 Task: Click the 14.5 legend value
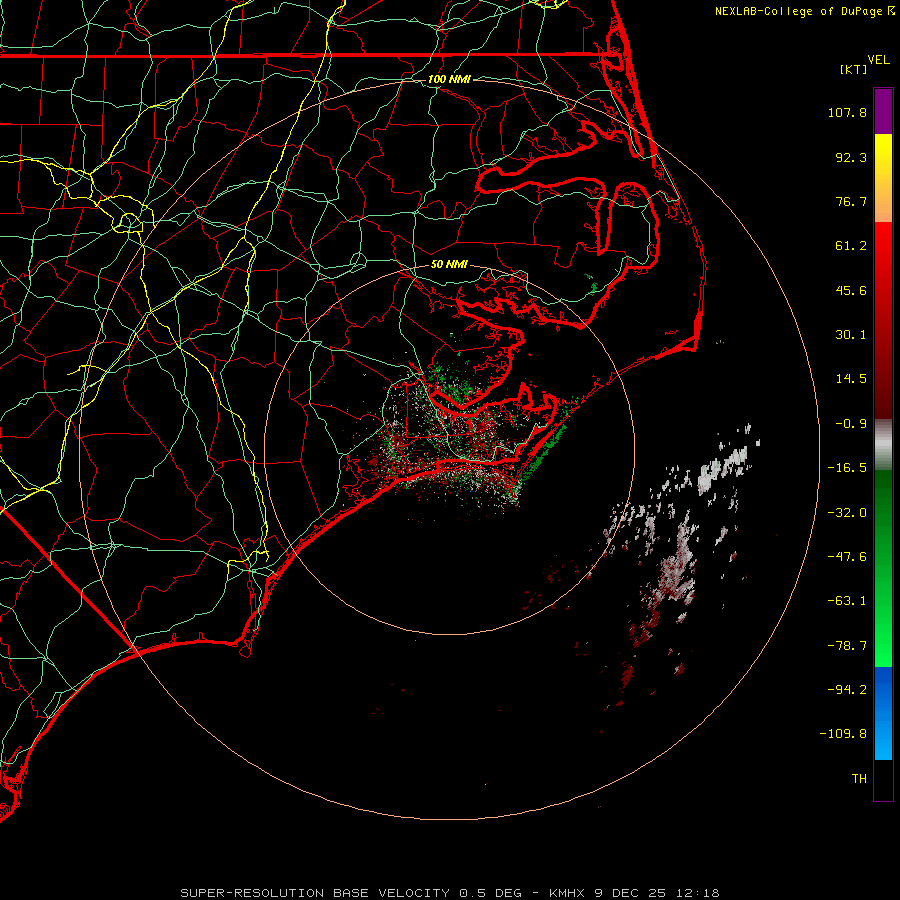click(x=851, y=379)
